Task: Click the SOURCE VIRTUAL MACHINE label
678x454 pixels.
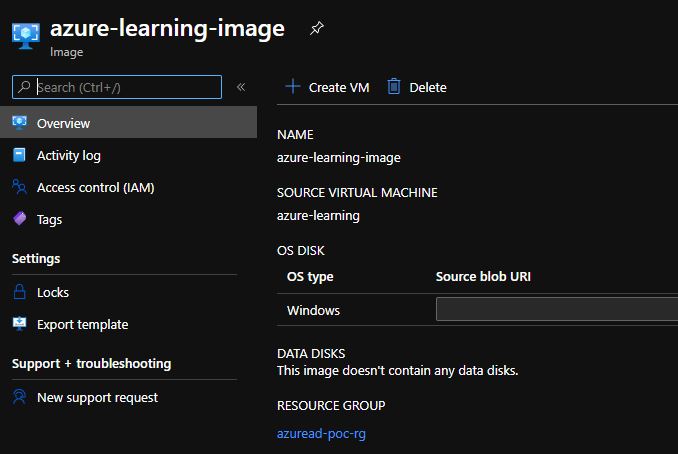Action: coord(357,192)
